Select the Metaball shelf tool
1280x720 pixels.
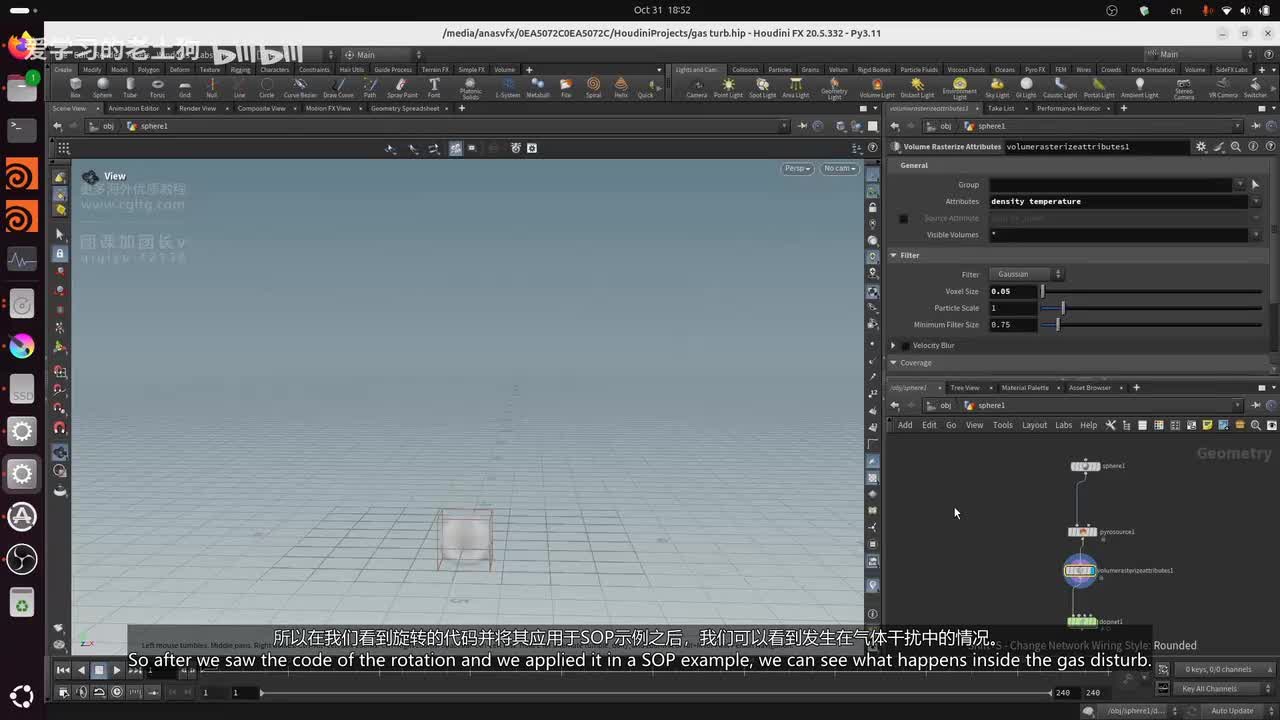click(538, 88)
